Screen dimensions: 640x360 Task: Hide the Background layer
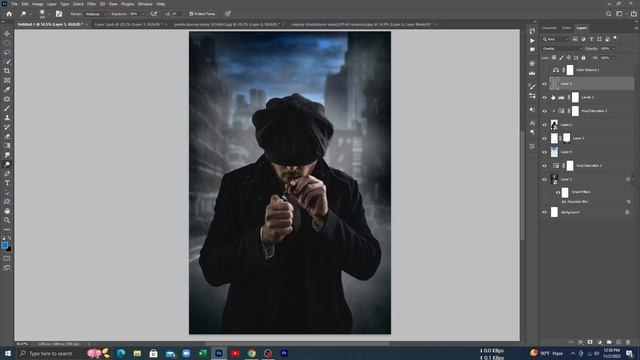[x=544, y=212]
